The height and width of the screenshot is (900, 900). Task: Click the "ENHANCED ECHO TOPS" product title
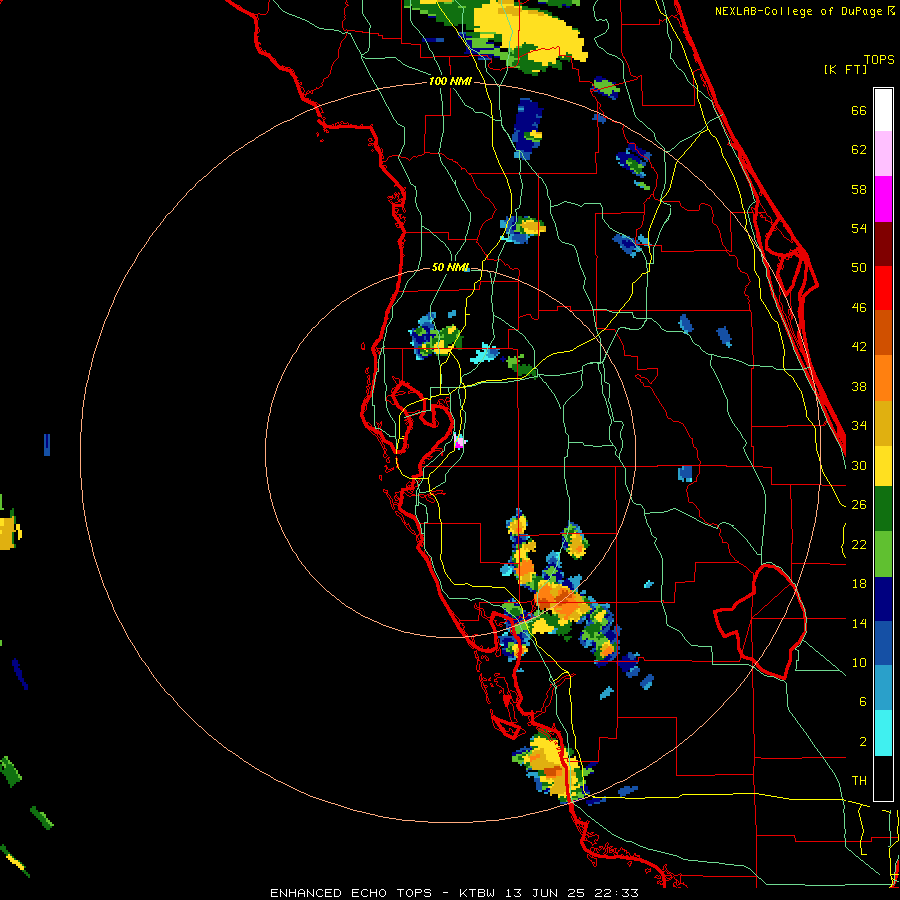pyautogui.click(x=351, y=893)
